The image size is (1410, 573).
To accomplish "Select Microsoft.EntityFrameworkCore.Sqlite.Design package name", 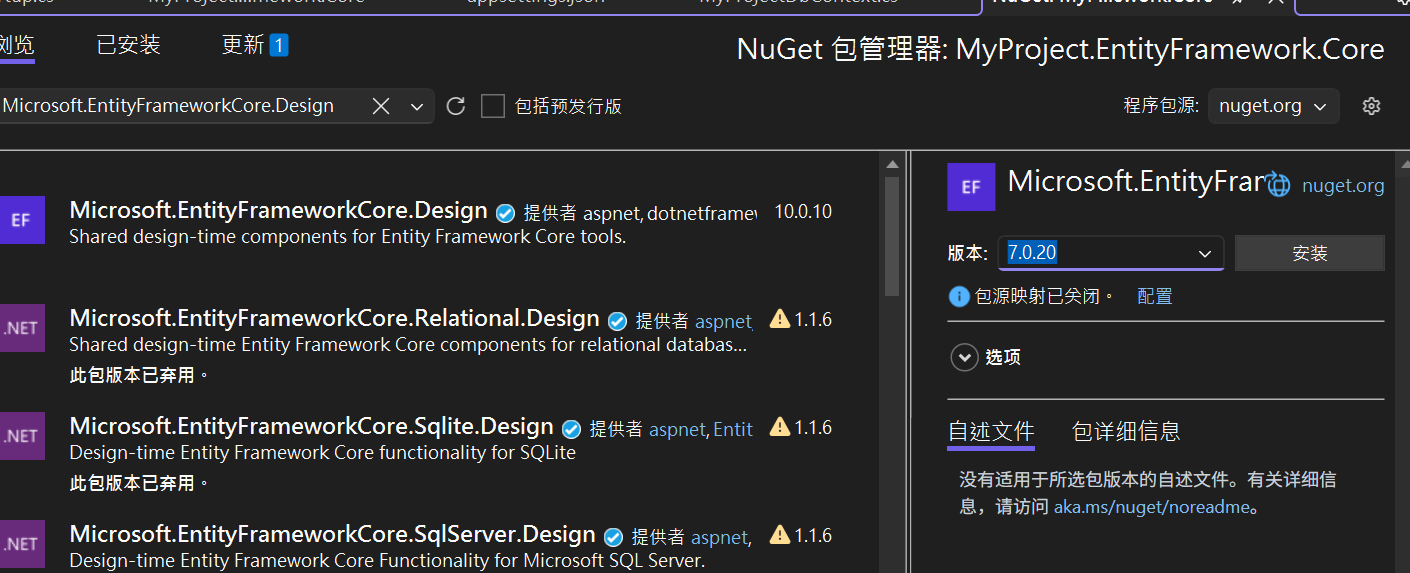I will click(x=311, y=427).
